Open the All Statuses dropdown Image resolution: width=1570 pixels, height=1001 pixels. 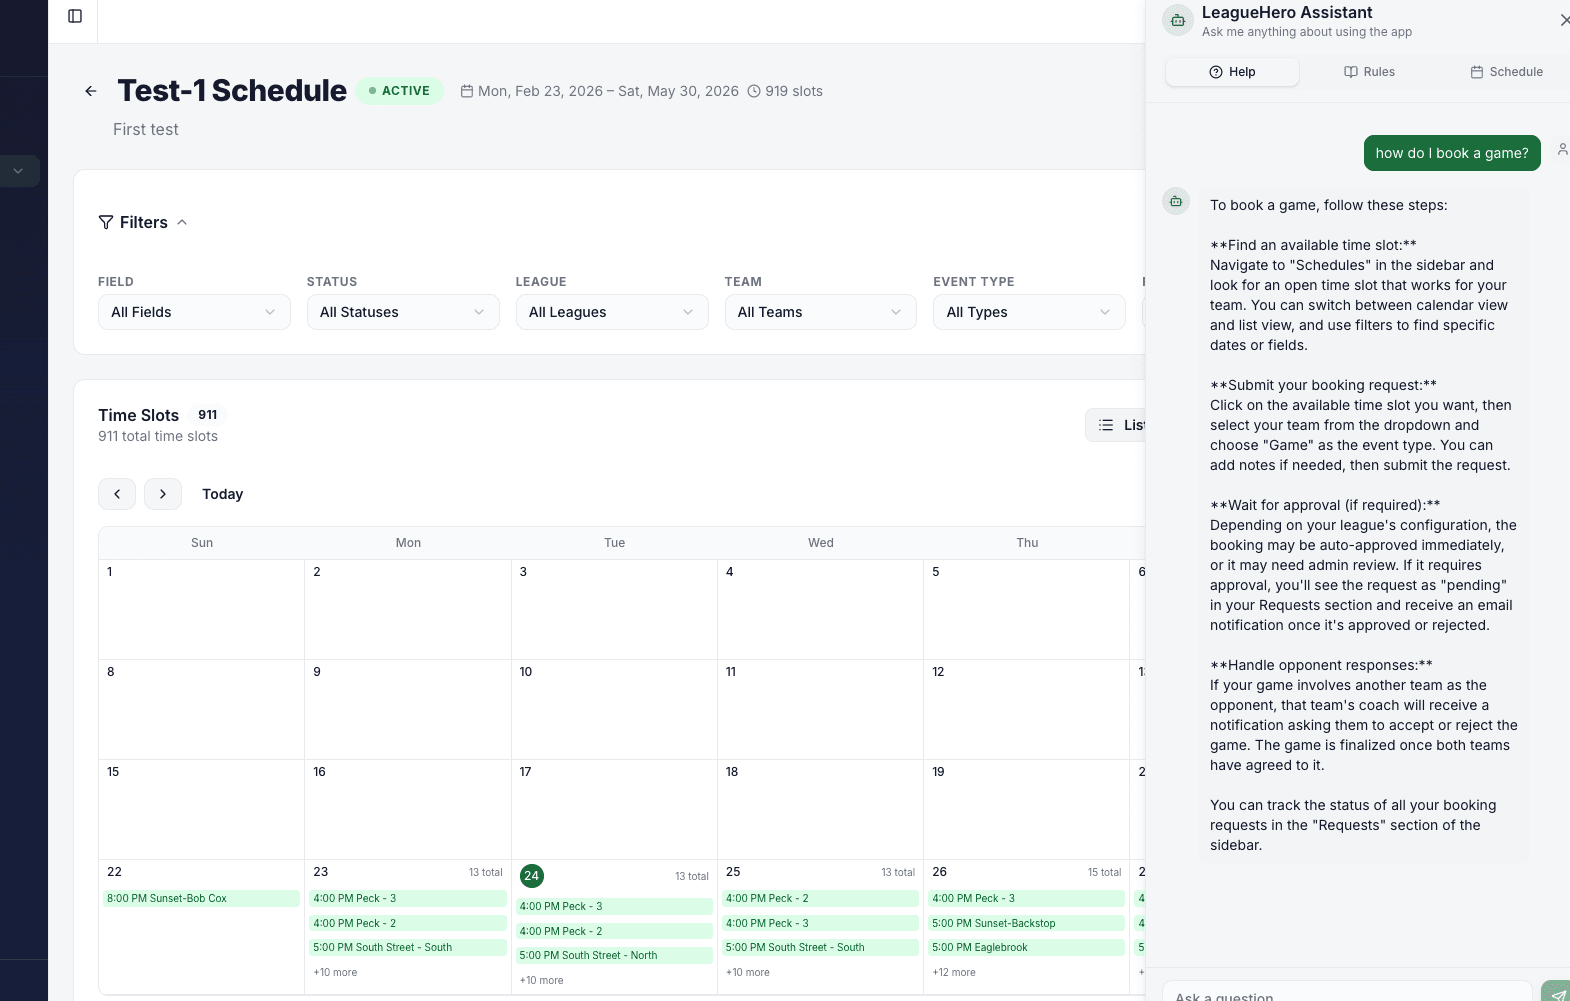(403, 312)
